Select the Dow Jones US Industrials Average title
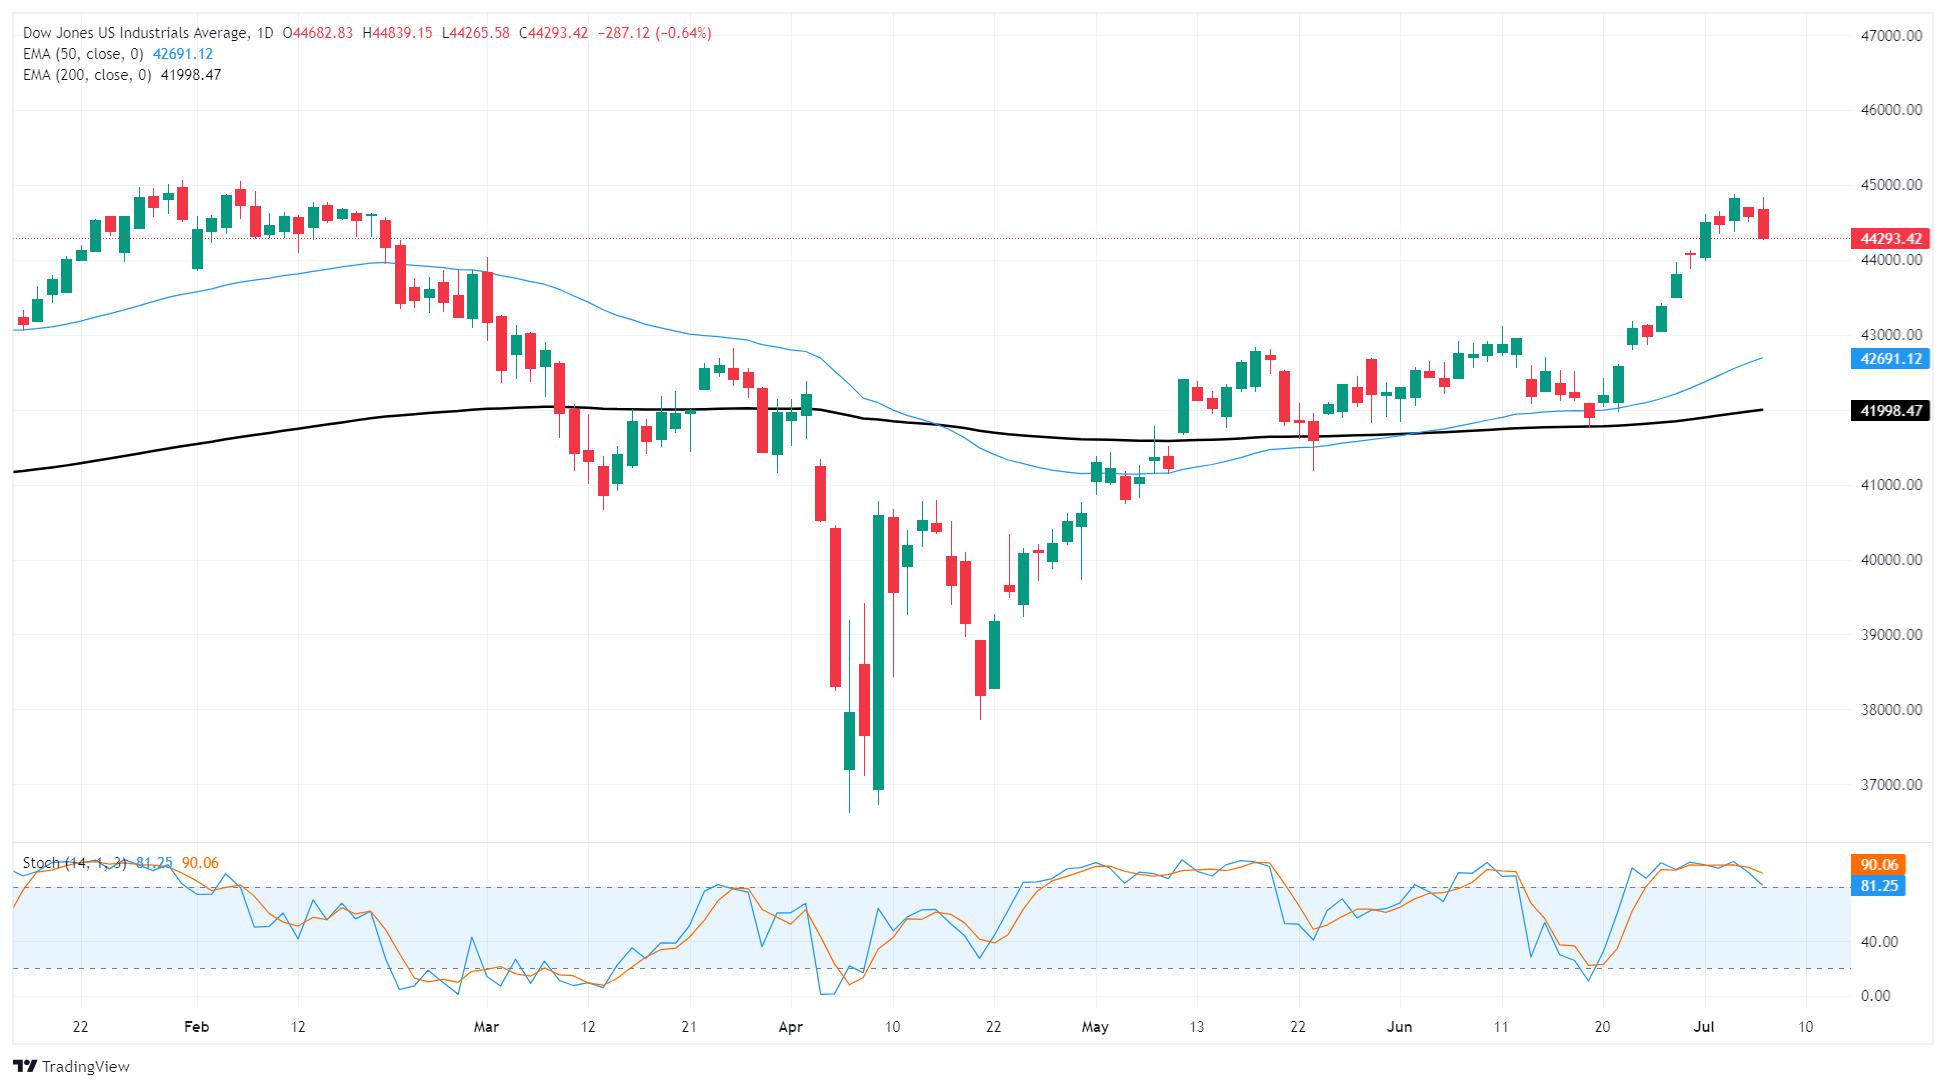 pyautogui.click(x=135, y=33)
